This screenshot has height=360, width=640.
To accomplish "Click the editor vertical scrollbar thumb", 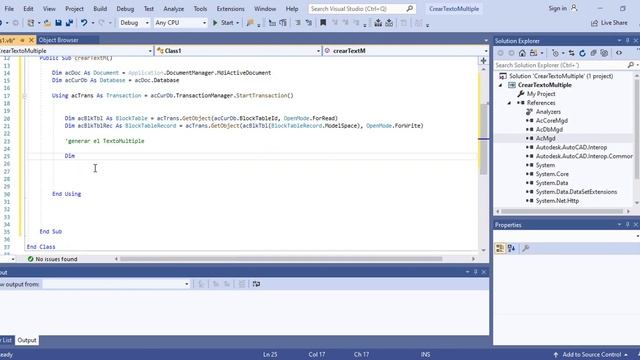I will pyautogui.click(x=483, y=139).
